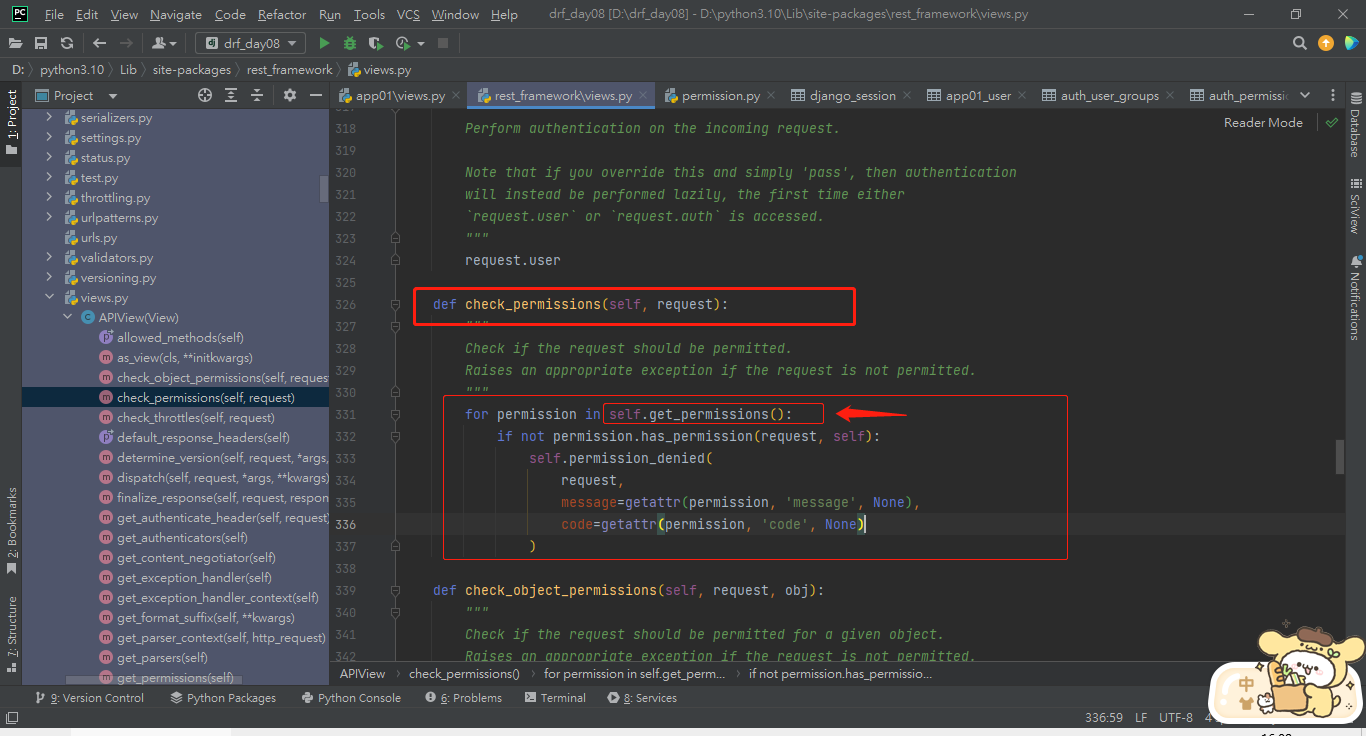Toggle the Database tool window
This screenshot has width=1366, height=736.
1356,125
